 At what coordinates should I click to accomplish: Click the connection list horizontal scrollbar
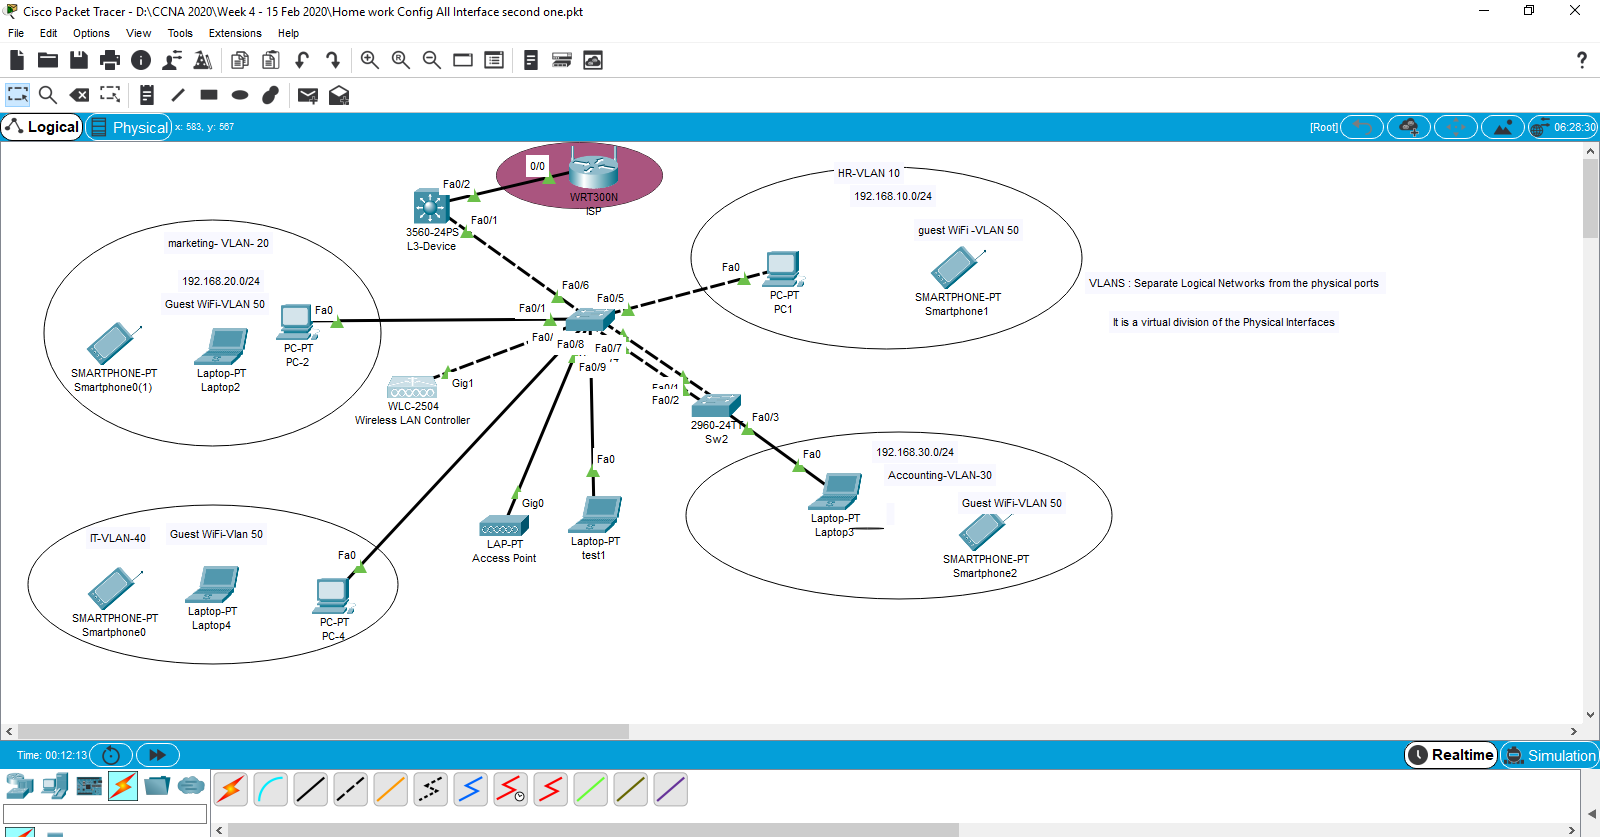tap(594, 830)
